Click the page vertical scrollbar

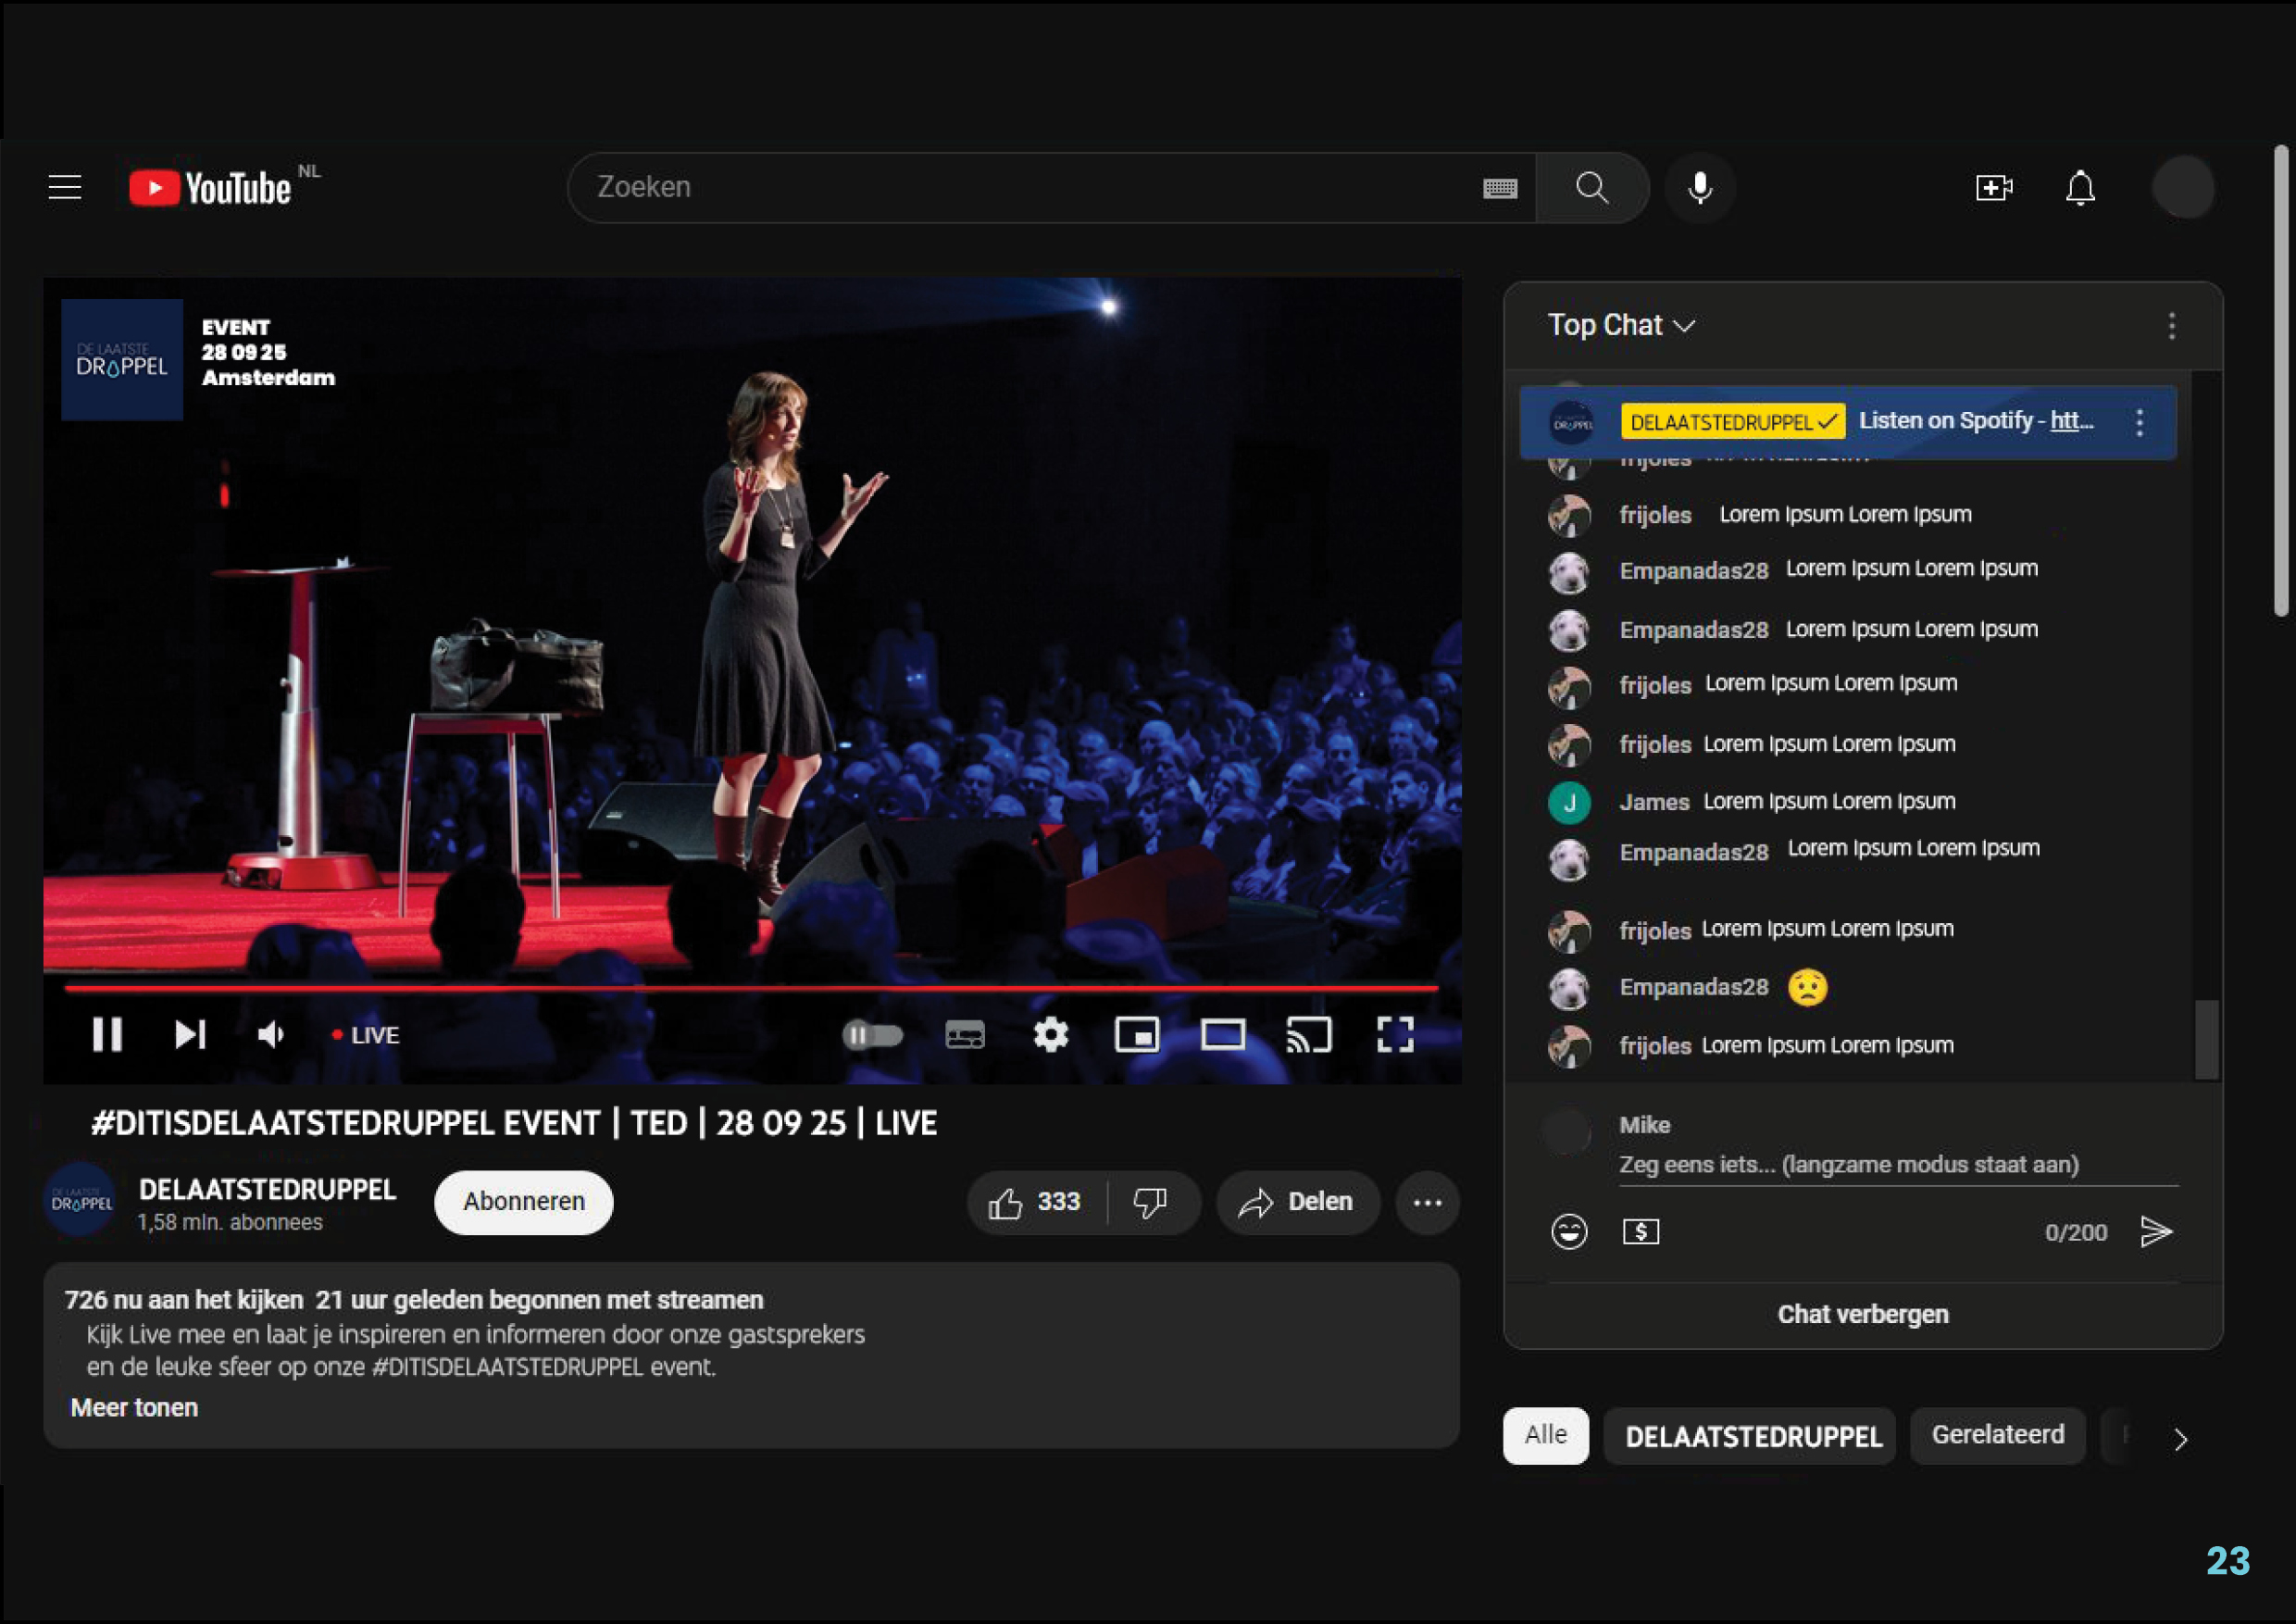[2281, 382]
